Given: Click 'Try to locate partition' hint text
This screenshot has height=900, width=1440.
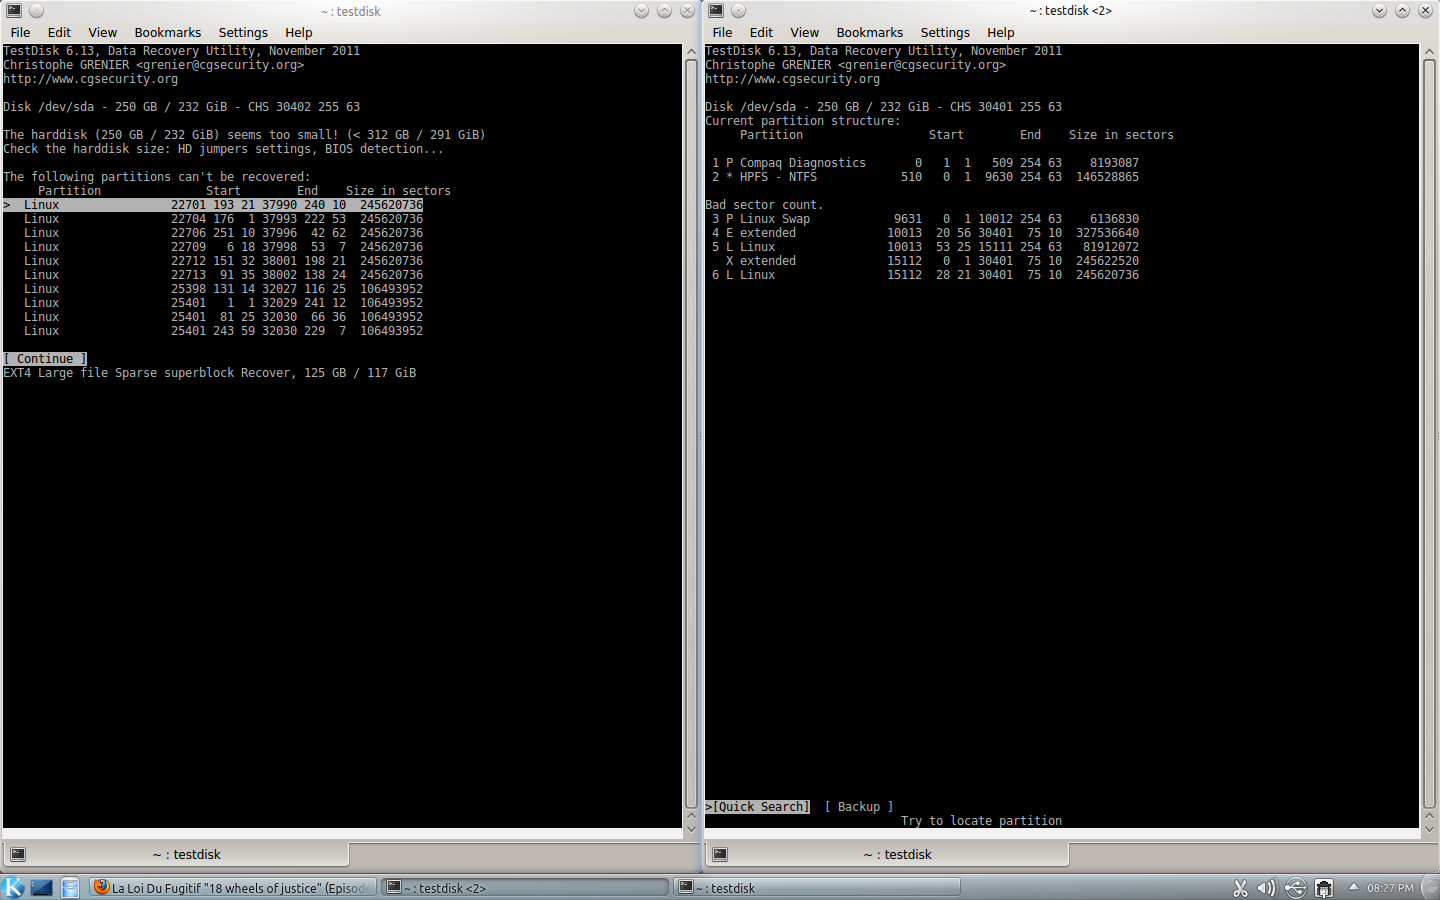Looking at the screenshot, I should pos(981,820).
